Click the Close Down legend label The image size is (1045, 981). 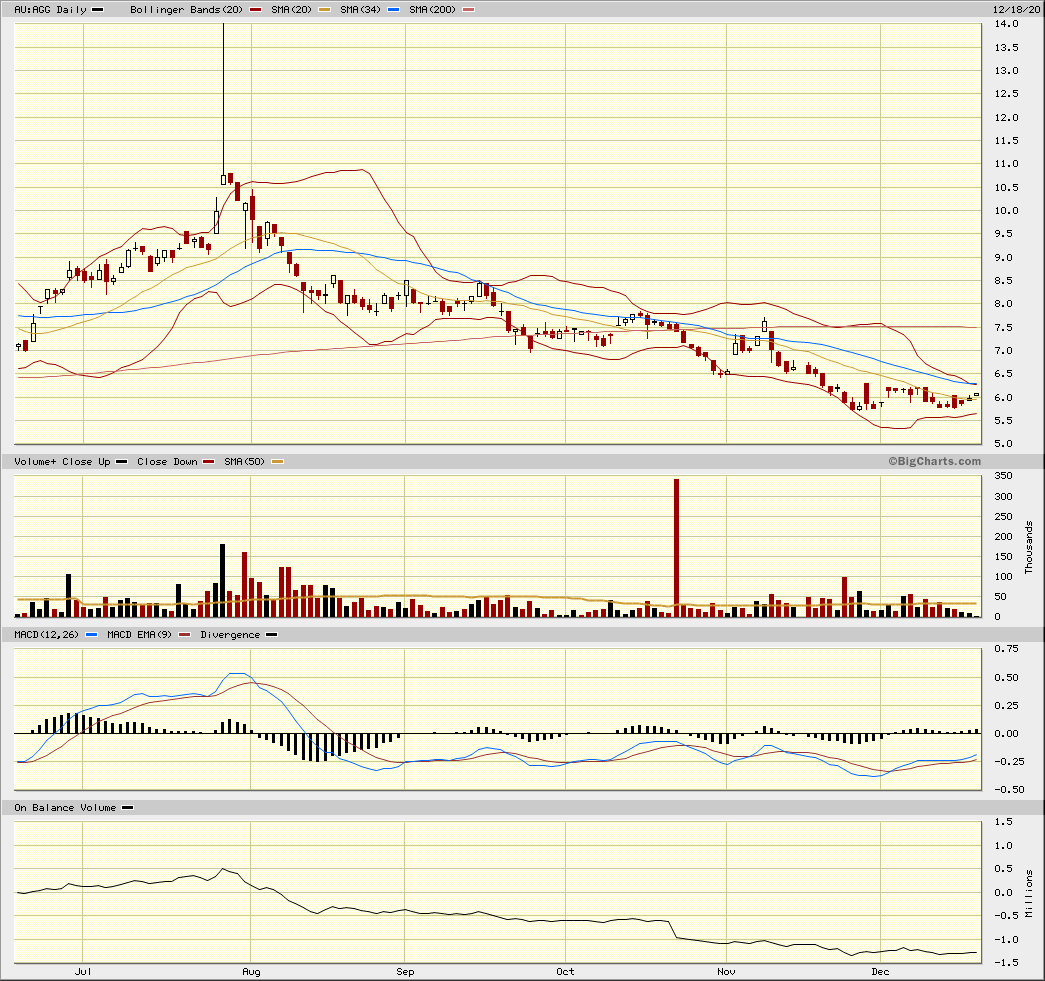[x=167, y=462]
